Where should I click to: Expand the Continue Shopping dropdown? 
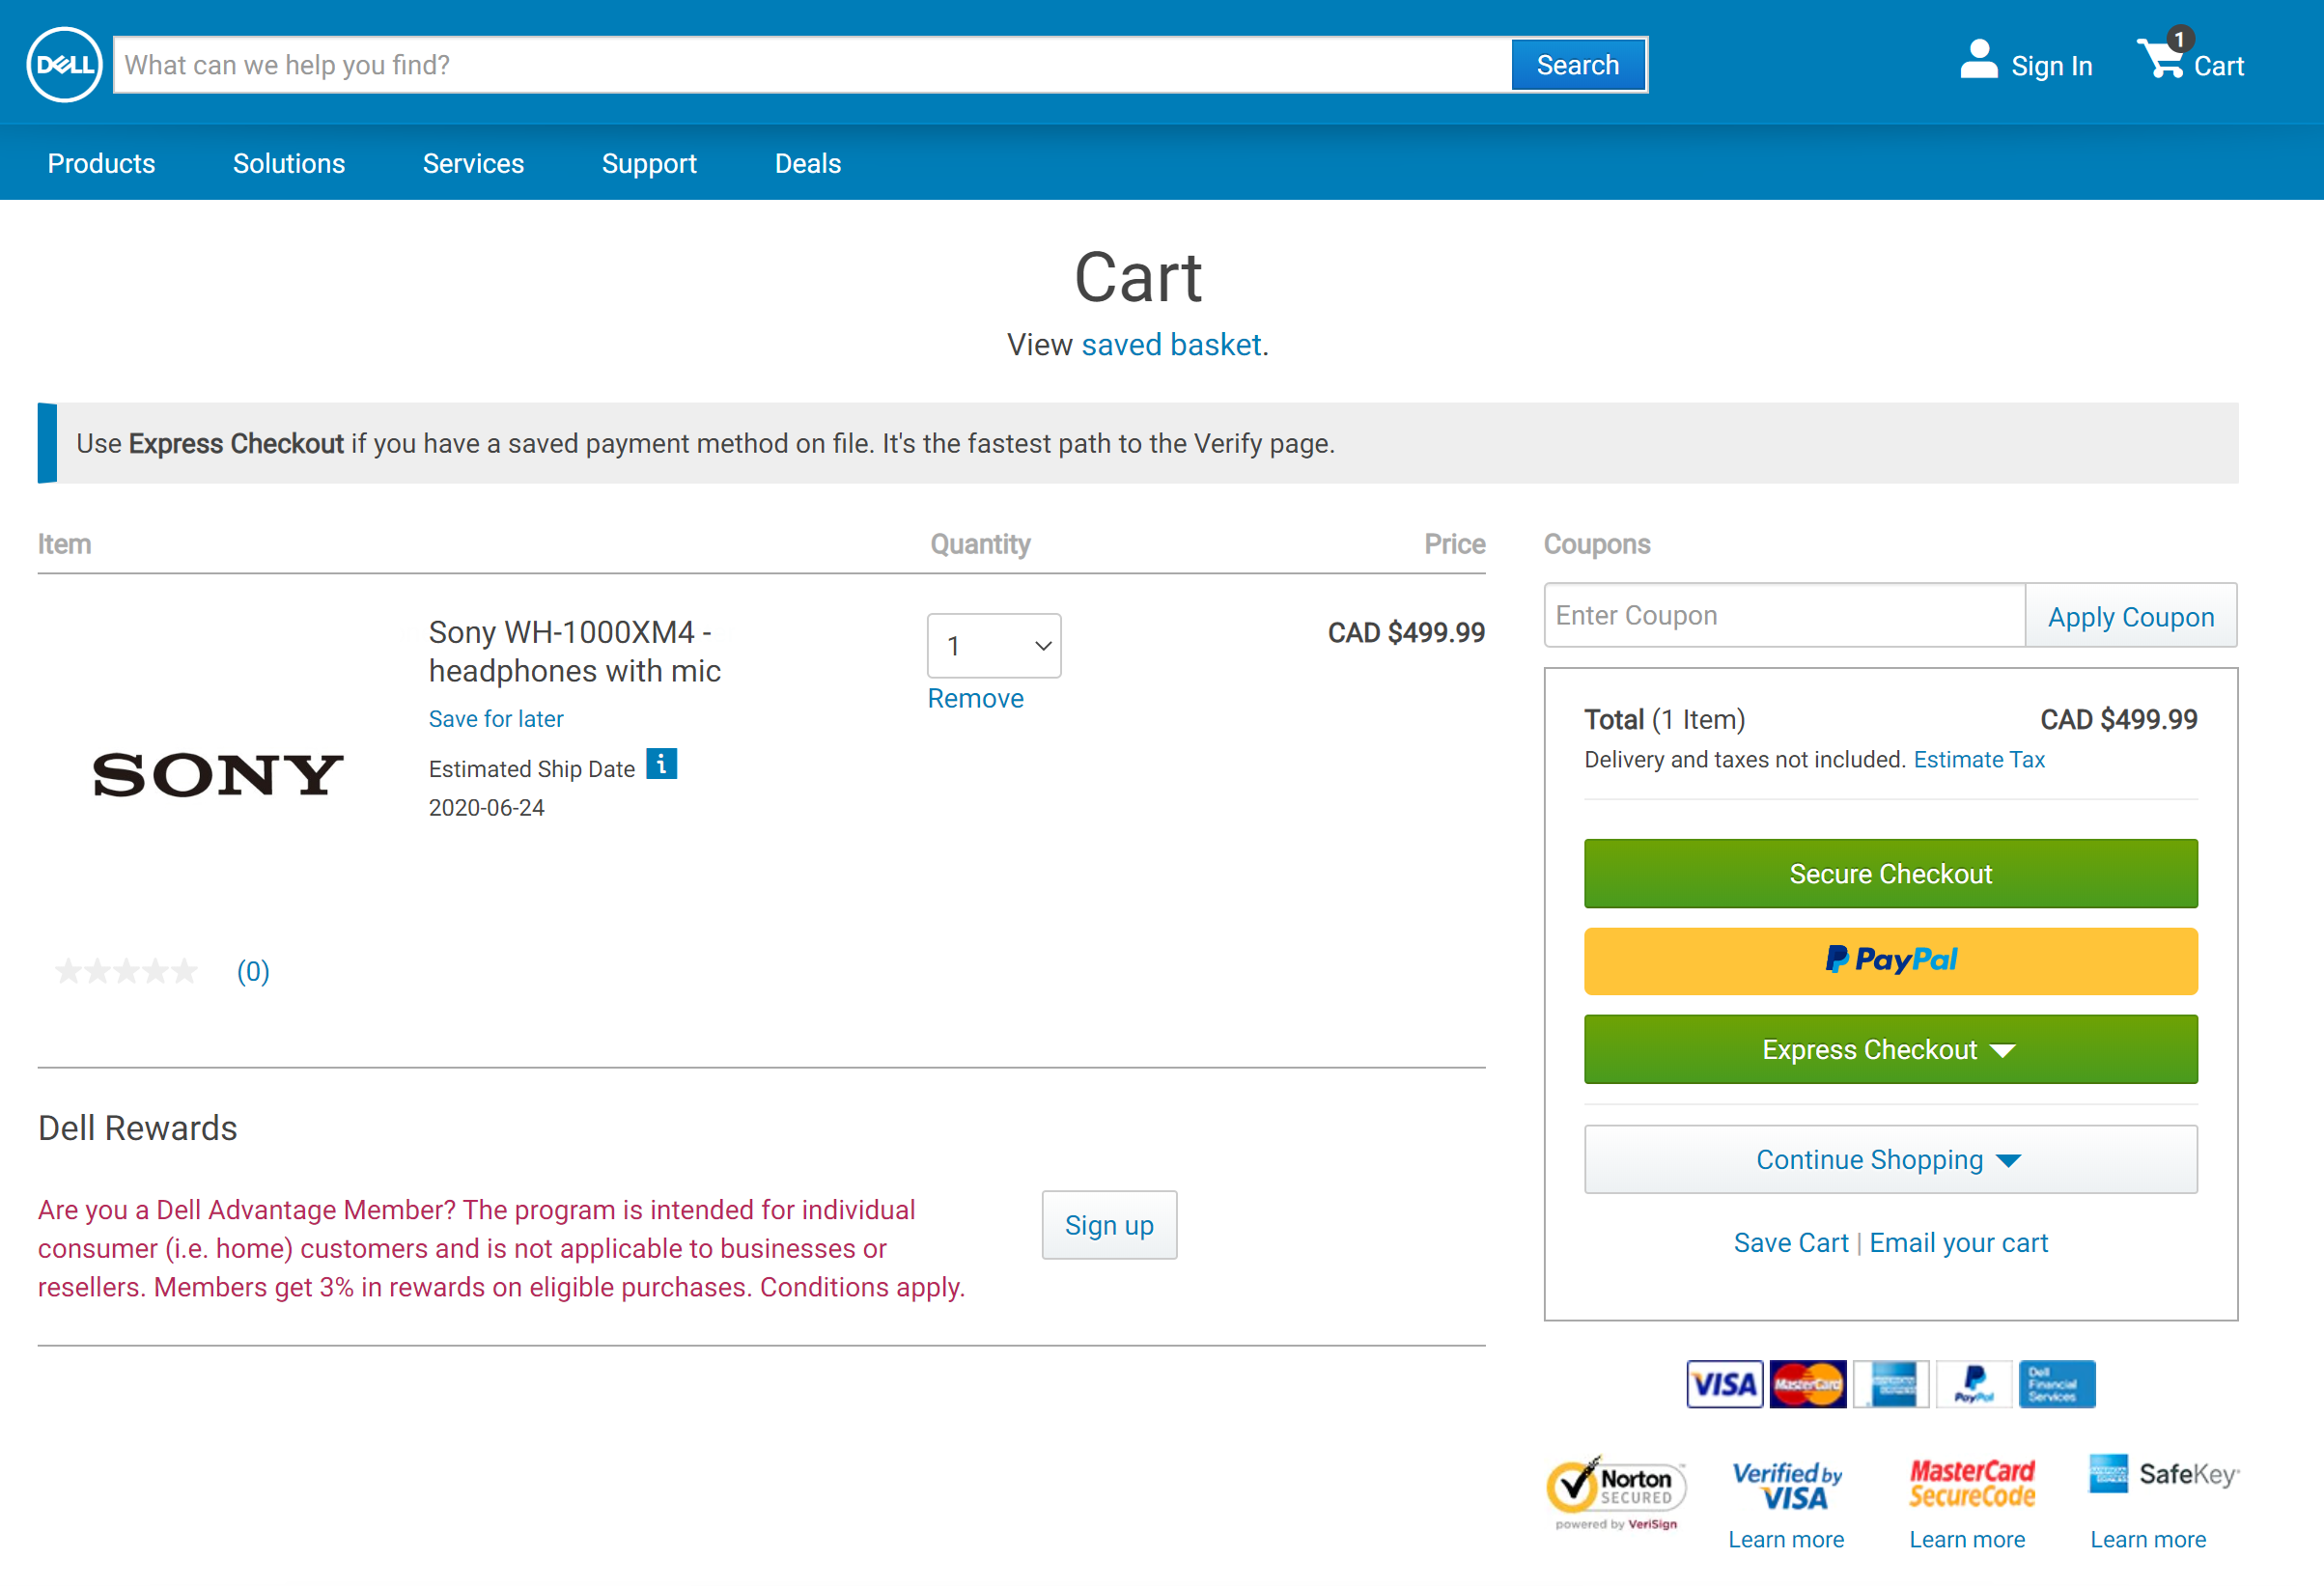point(1890,1159)
